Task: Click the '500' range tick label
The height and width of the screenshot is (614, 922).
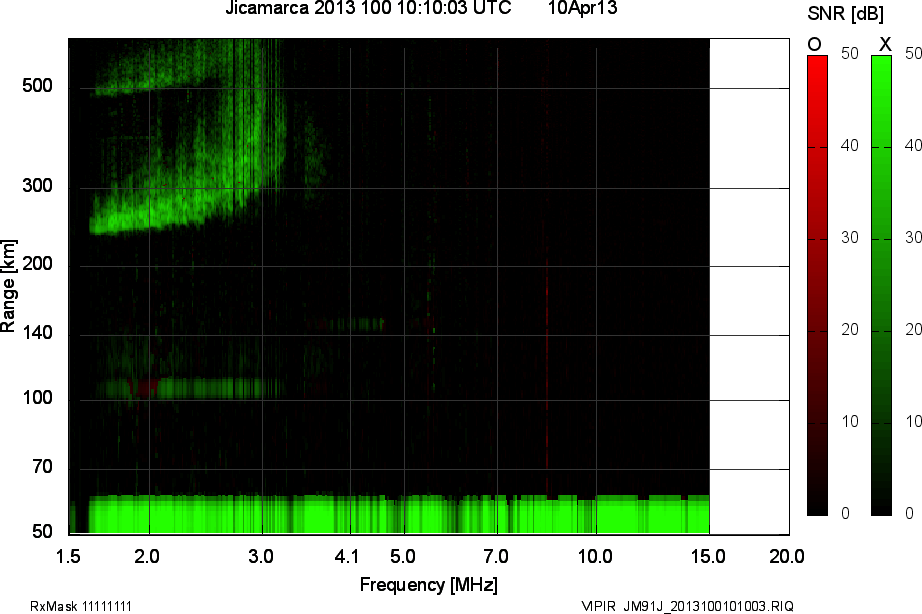Action: pyautogui.click(x=37, y=86)
